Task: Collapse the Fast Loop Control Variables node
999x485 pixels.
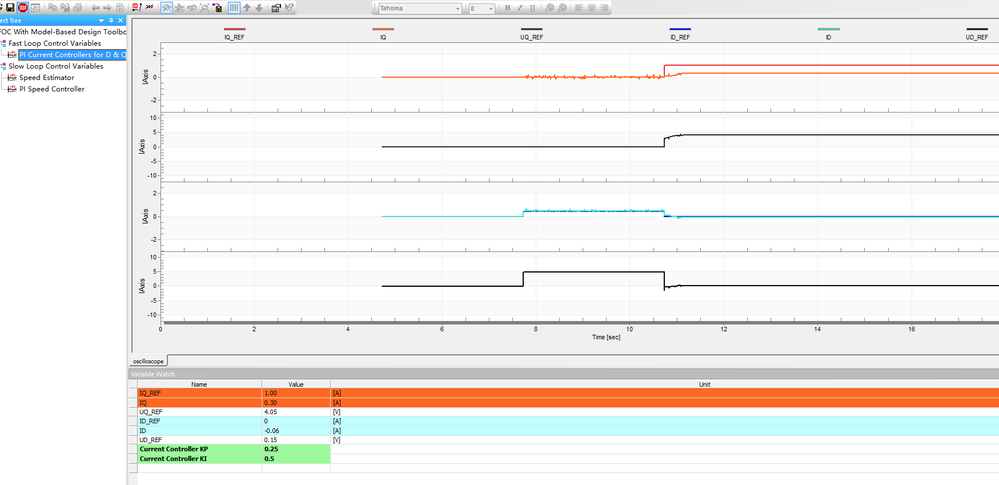Action: (x=3, y=43)
